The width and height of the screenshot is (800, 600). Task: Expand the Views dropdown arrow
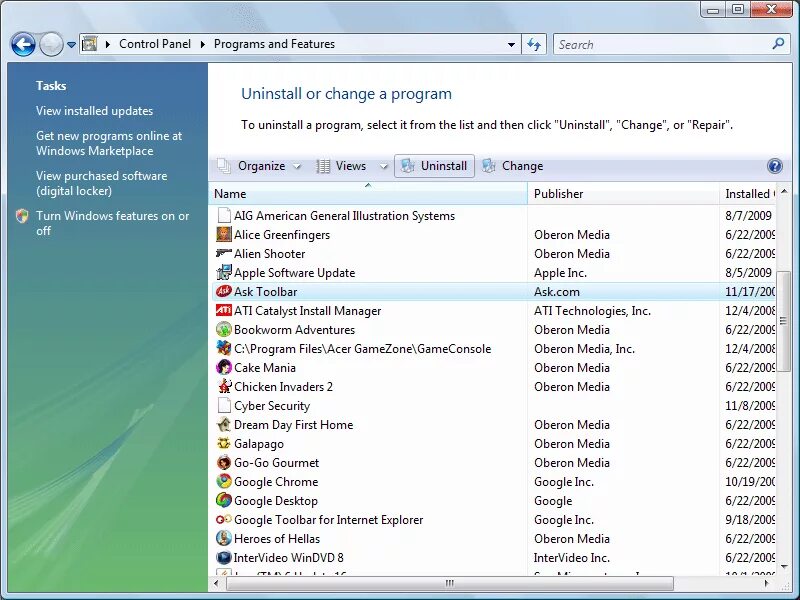coord(384,166)
